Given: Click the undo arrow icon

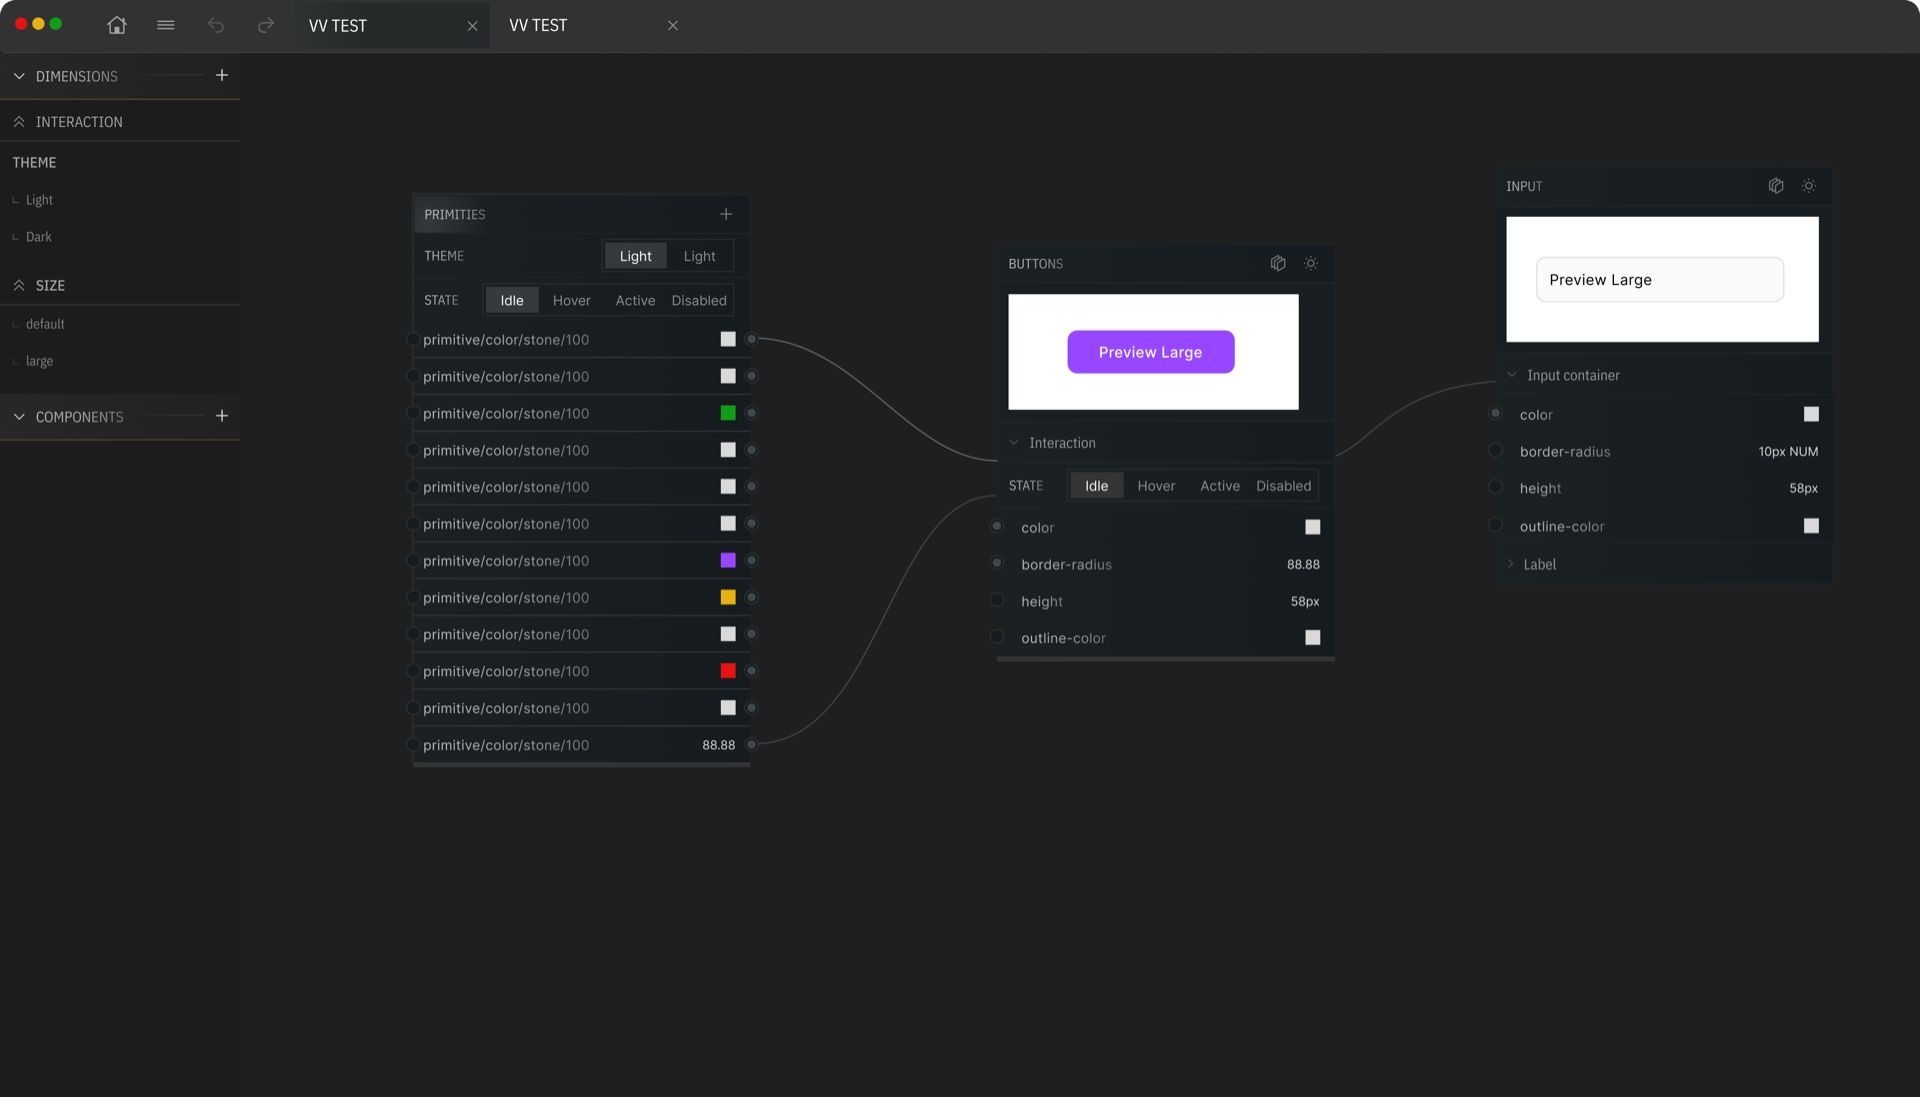Looking at the screenshot, I should click(216, 25).
